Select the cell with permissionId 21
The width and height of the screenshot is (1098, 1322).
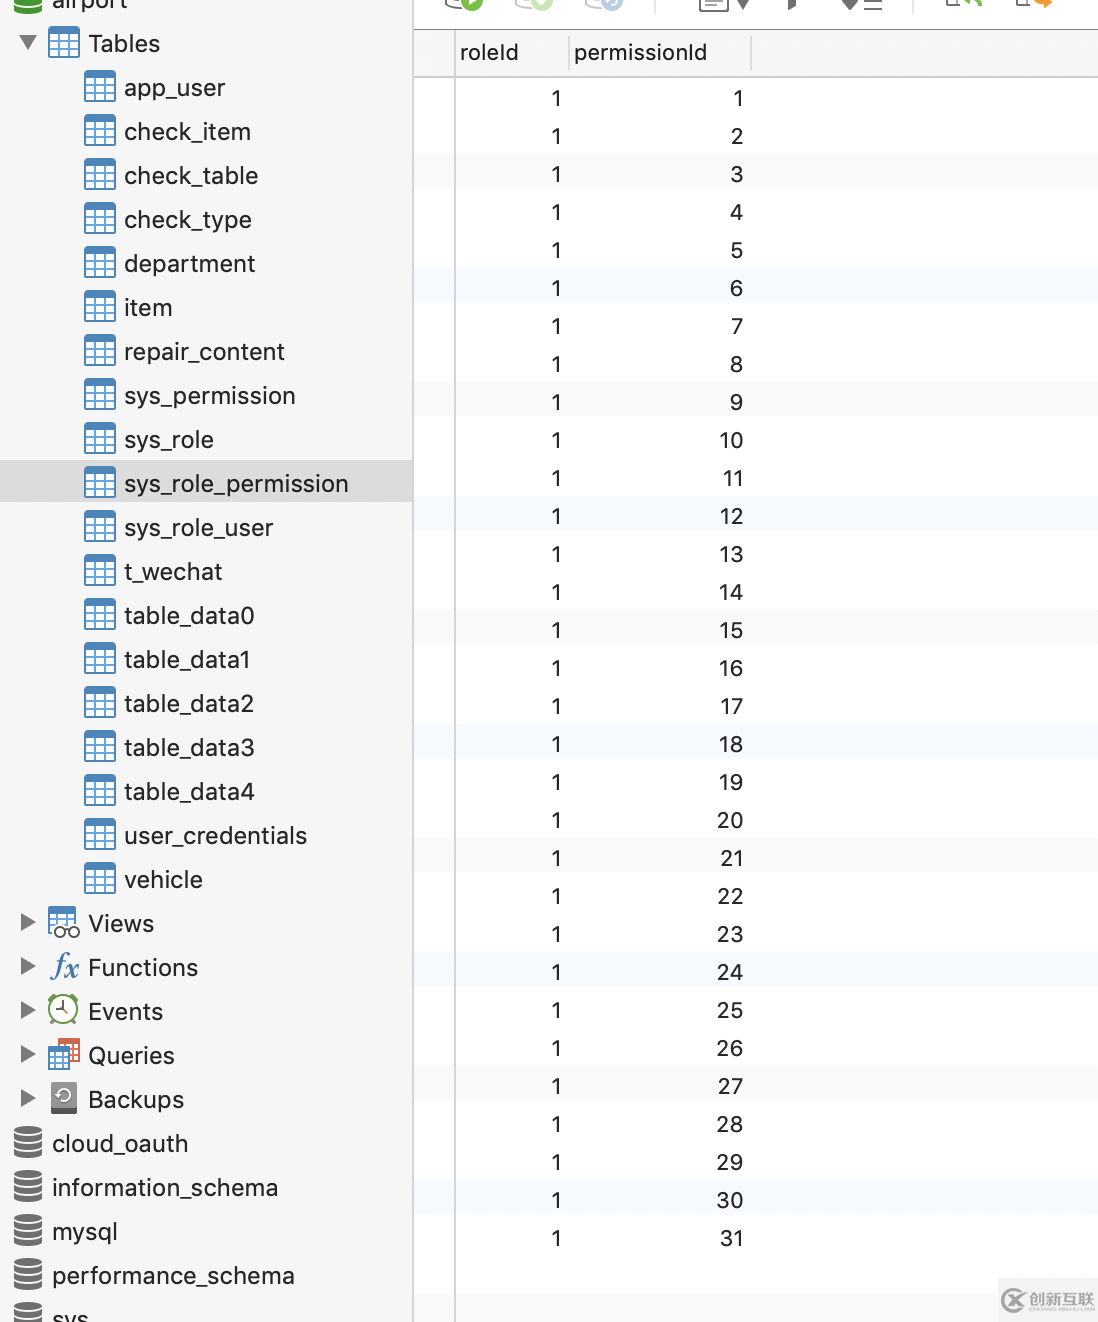point(660,858)
